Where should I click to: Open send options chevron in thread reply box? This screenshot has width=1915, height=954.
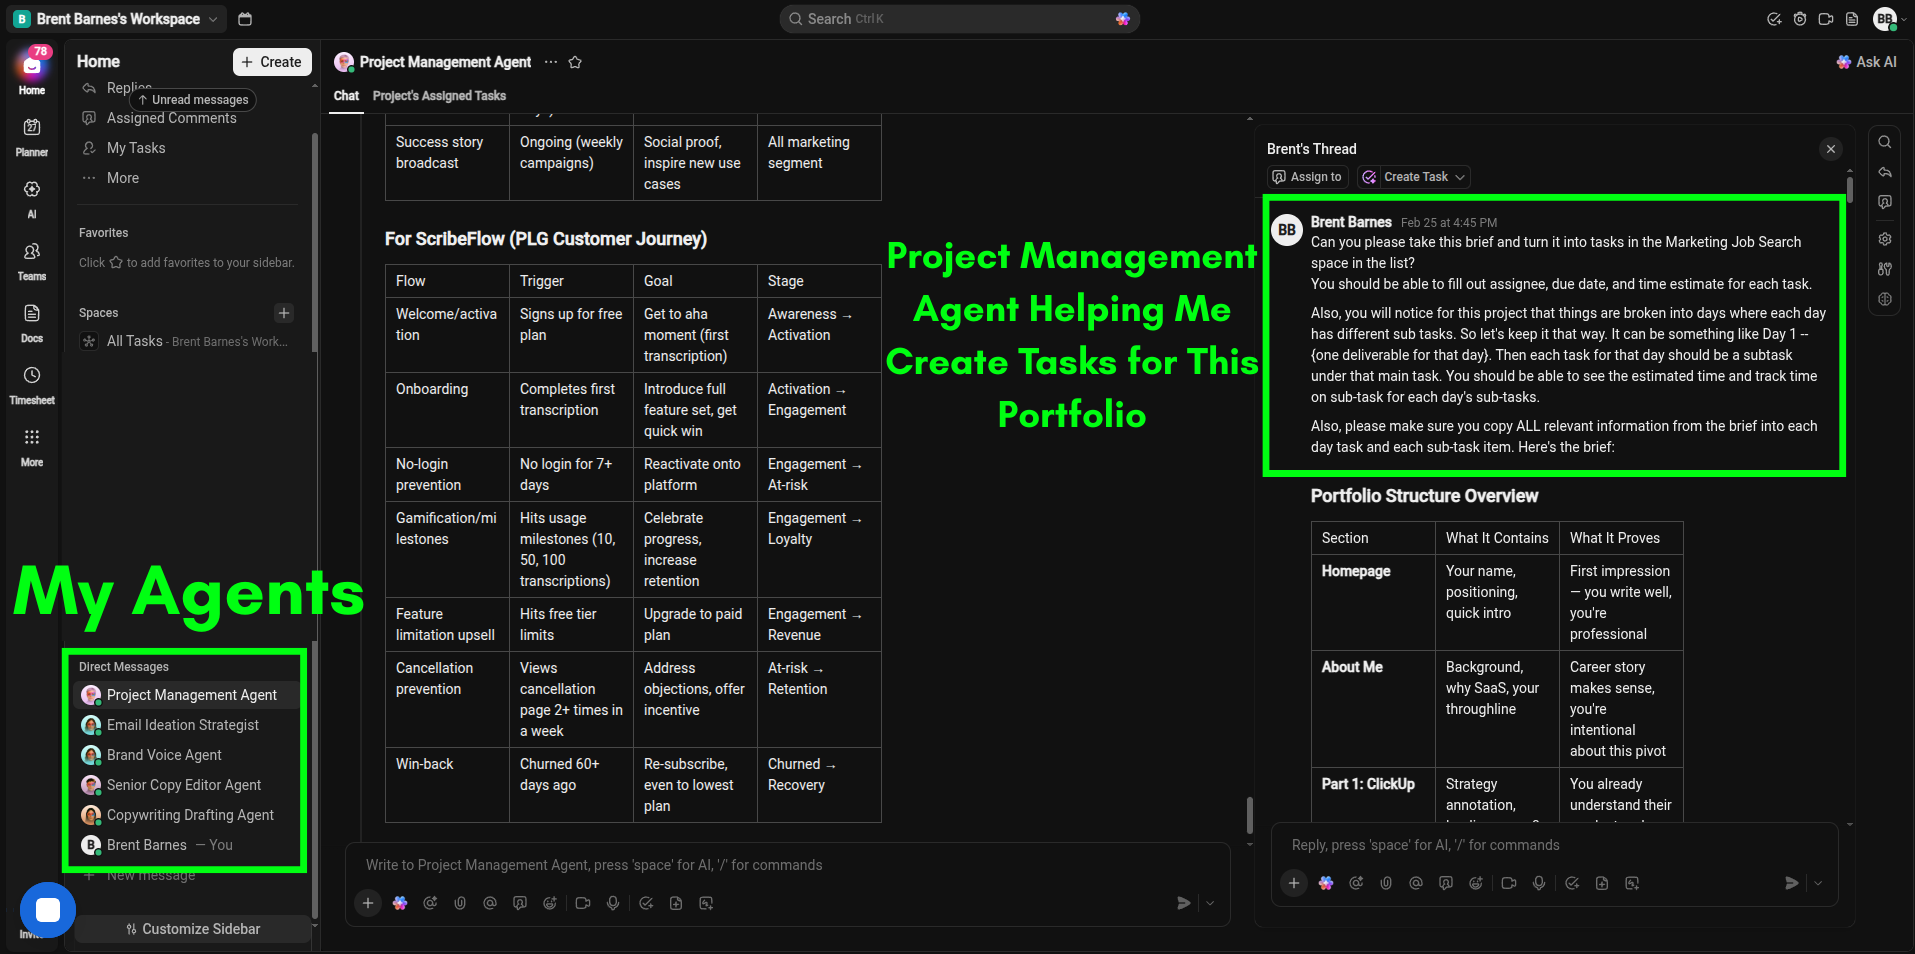tap(1818, 883)
